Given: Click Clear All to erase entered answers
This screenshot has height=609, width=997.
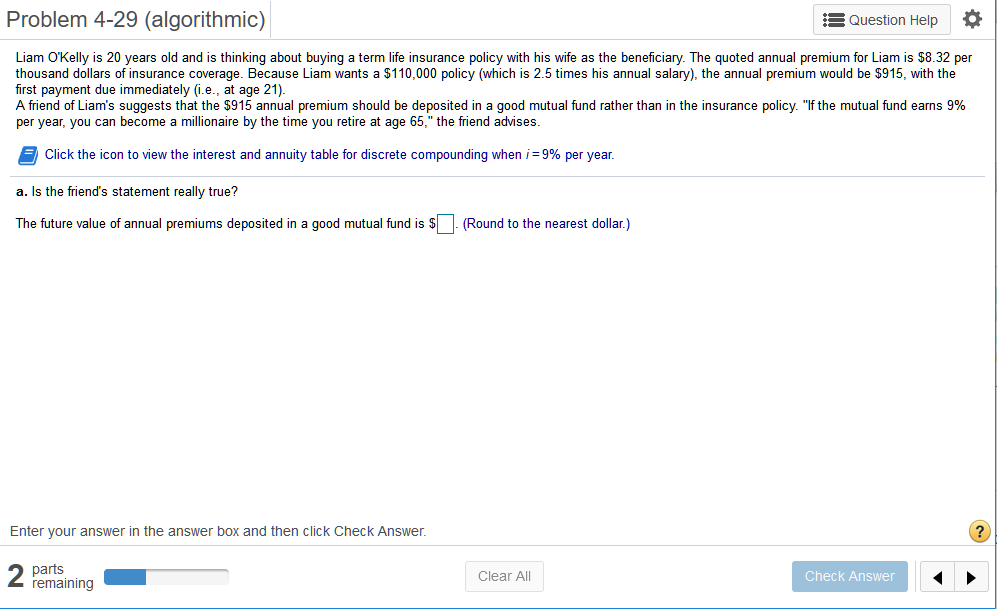Looking at the screenshot, I should pos(504,576).
